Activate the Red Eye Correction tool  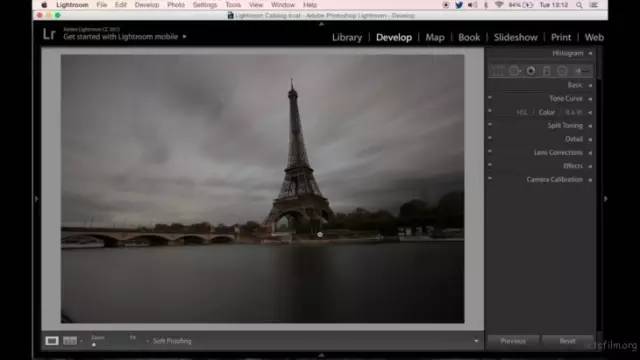pyautogui.click(x=531, y=71)
